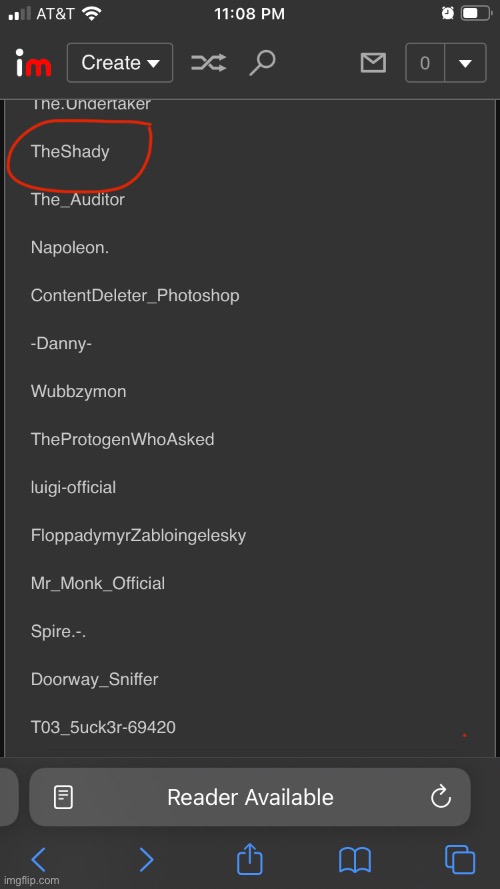Screen dimensions: 500x889
Task: Open the Safari tabs overview icon
Action: [x=460, y=860]
